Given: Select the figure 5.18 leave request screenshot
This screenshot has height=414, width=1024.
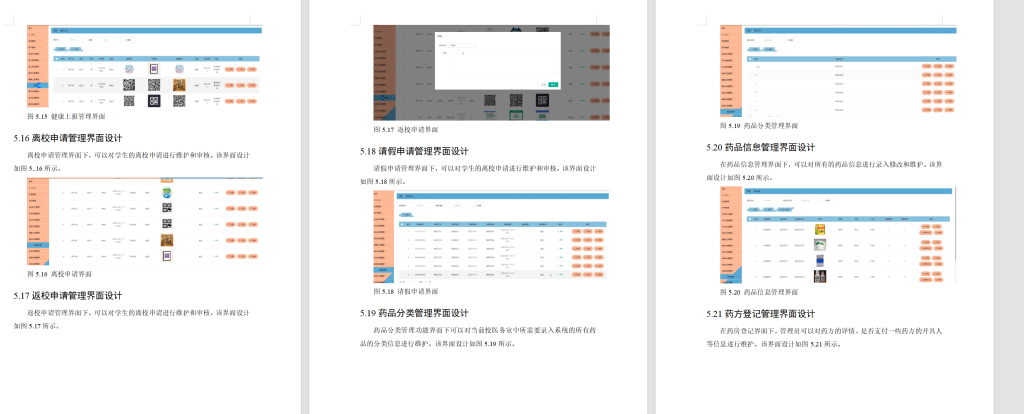Looking at the screenshot, I should point(491,238).
